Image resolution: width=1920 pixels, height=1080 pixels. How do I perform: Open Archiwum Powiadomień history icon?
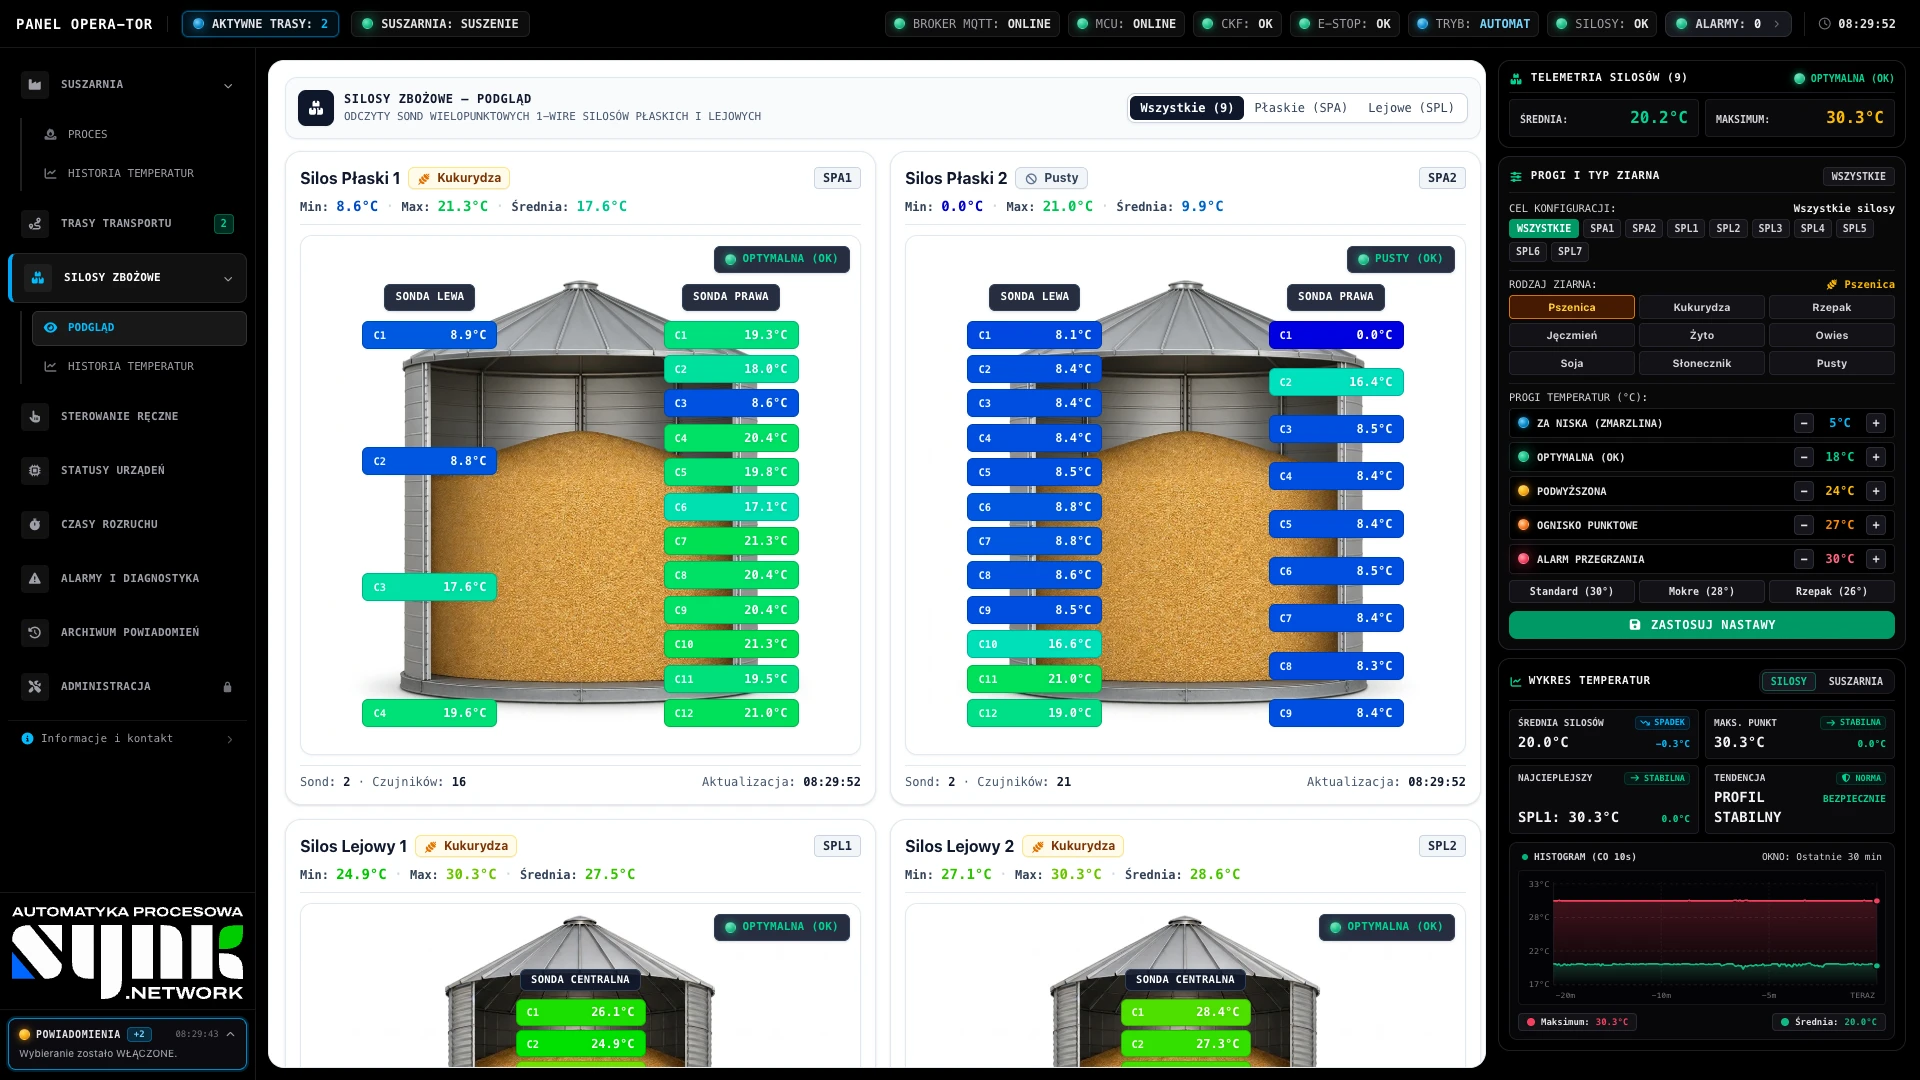(35, 633)
